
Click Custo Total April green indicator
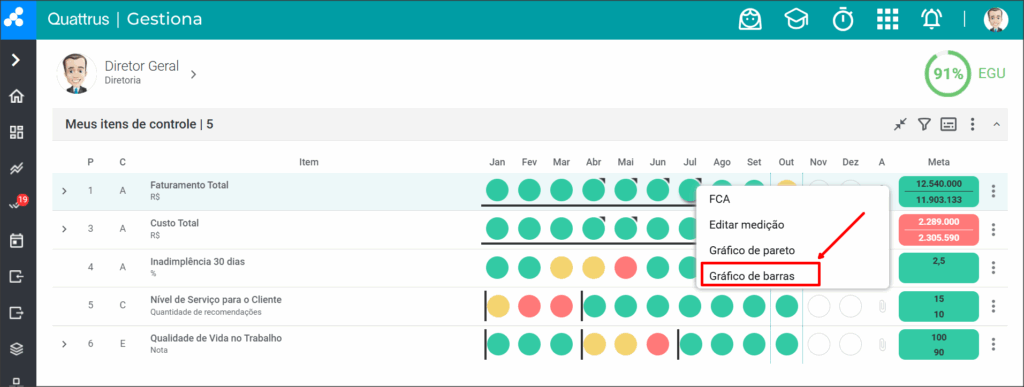coord(594,229)
